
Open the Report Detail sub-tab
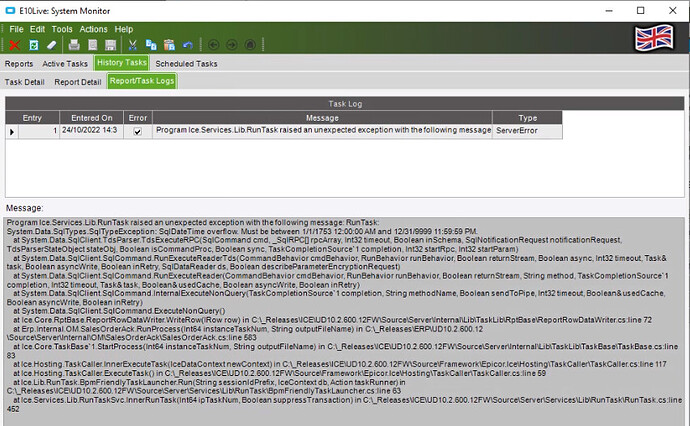click(x=78, y=82)
